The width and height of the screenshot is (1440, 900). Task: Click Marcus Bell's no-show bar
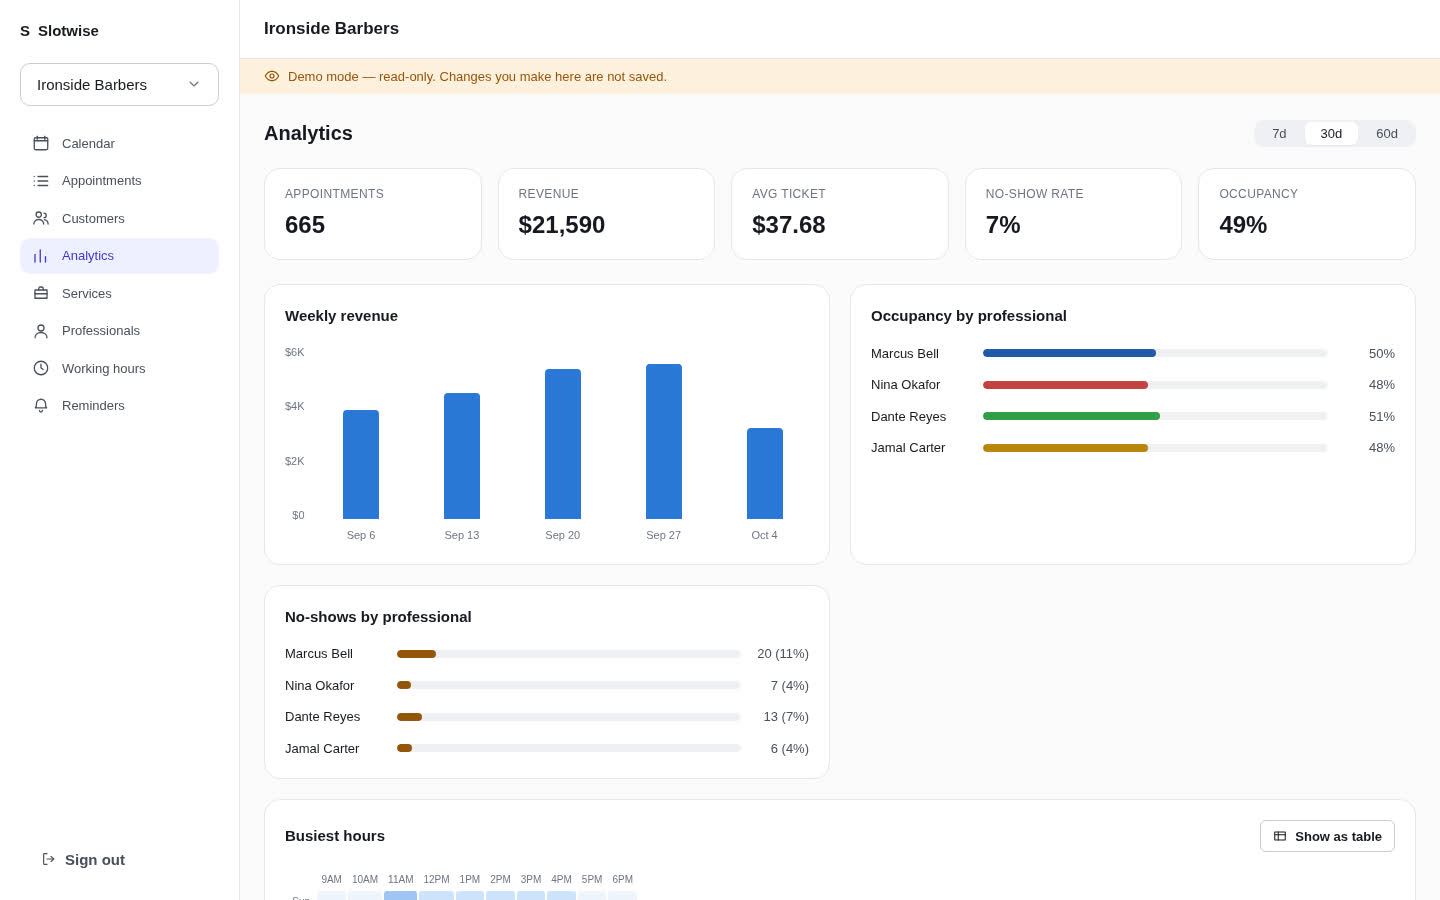(416, 654)
